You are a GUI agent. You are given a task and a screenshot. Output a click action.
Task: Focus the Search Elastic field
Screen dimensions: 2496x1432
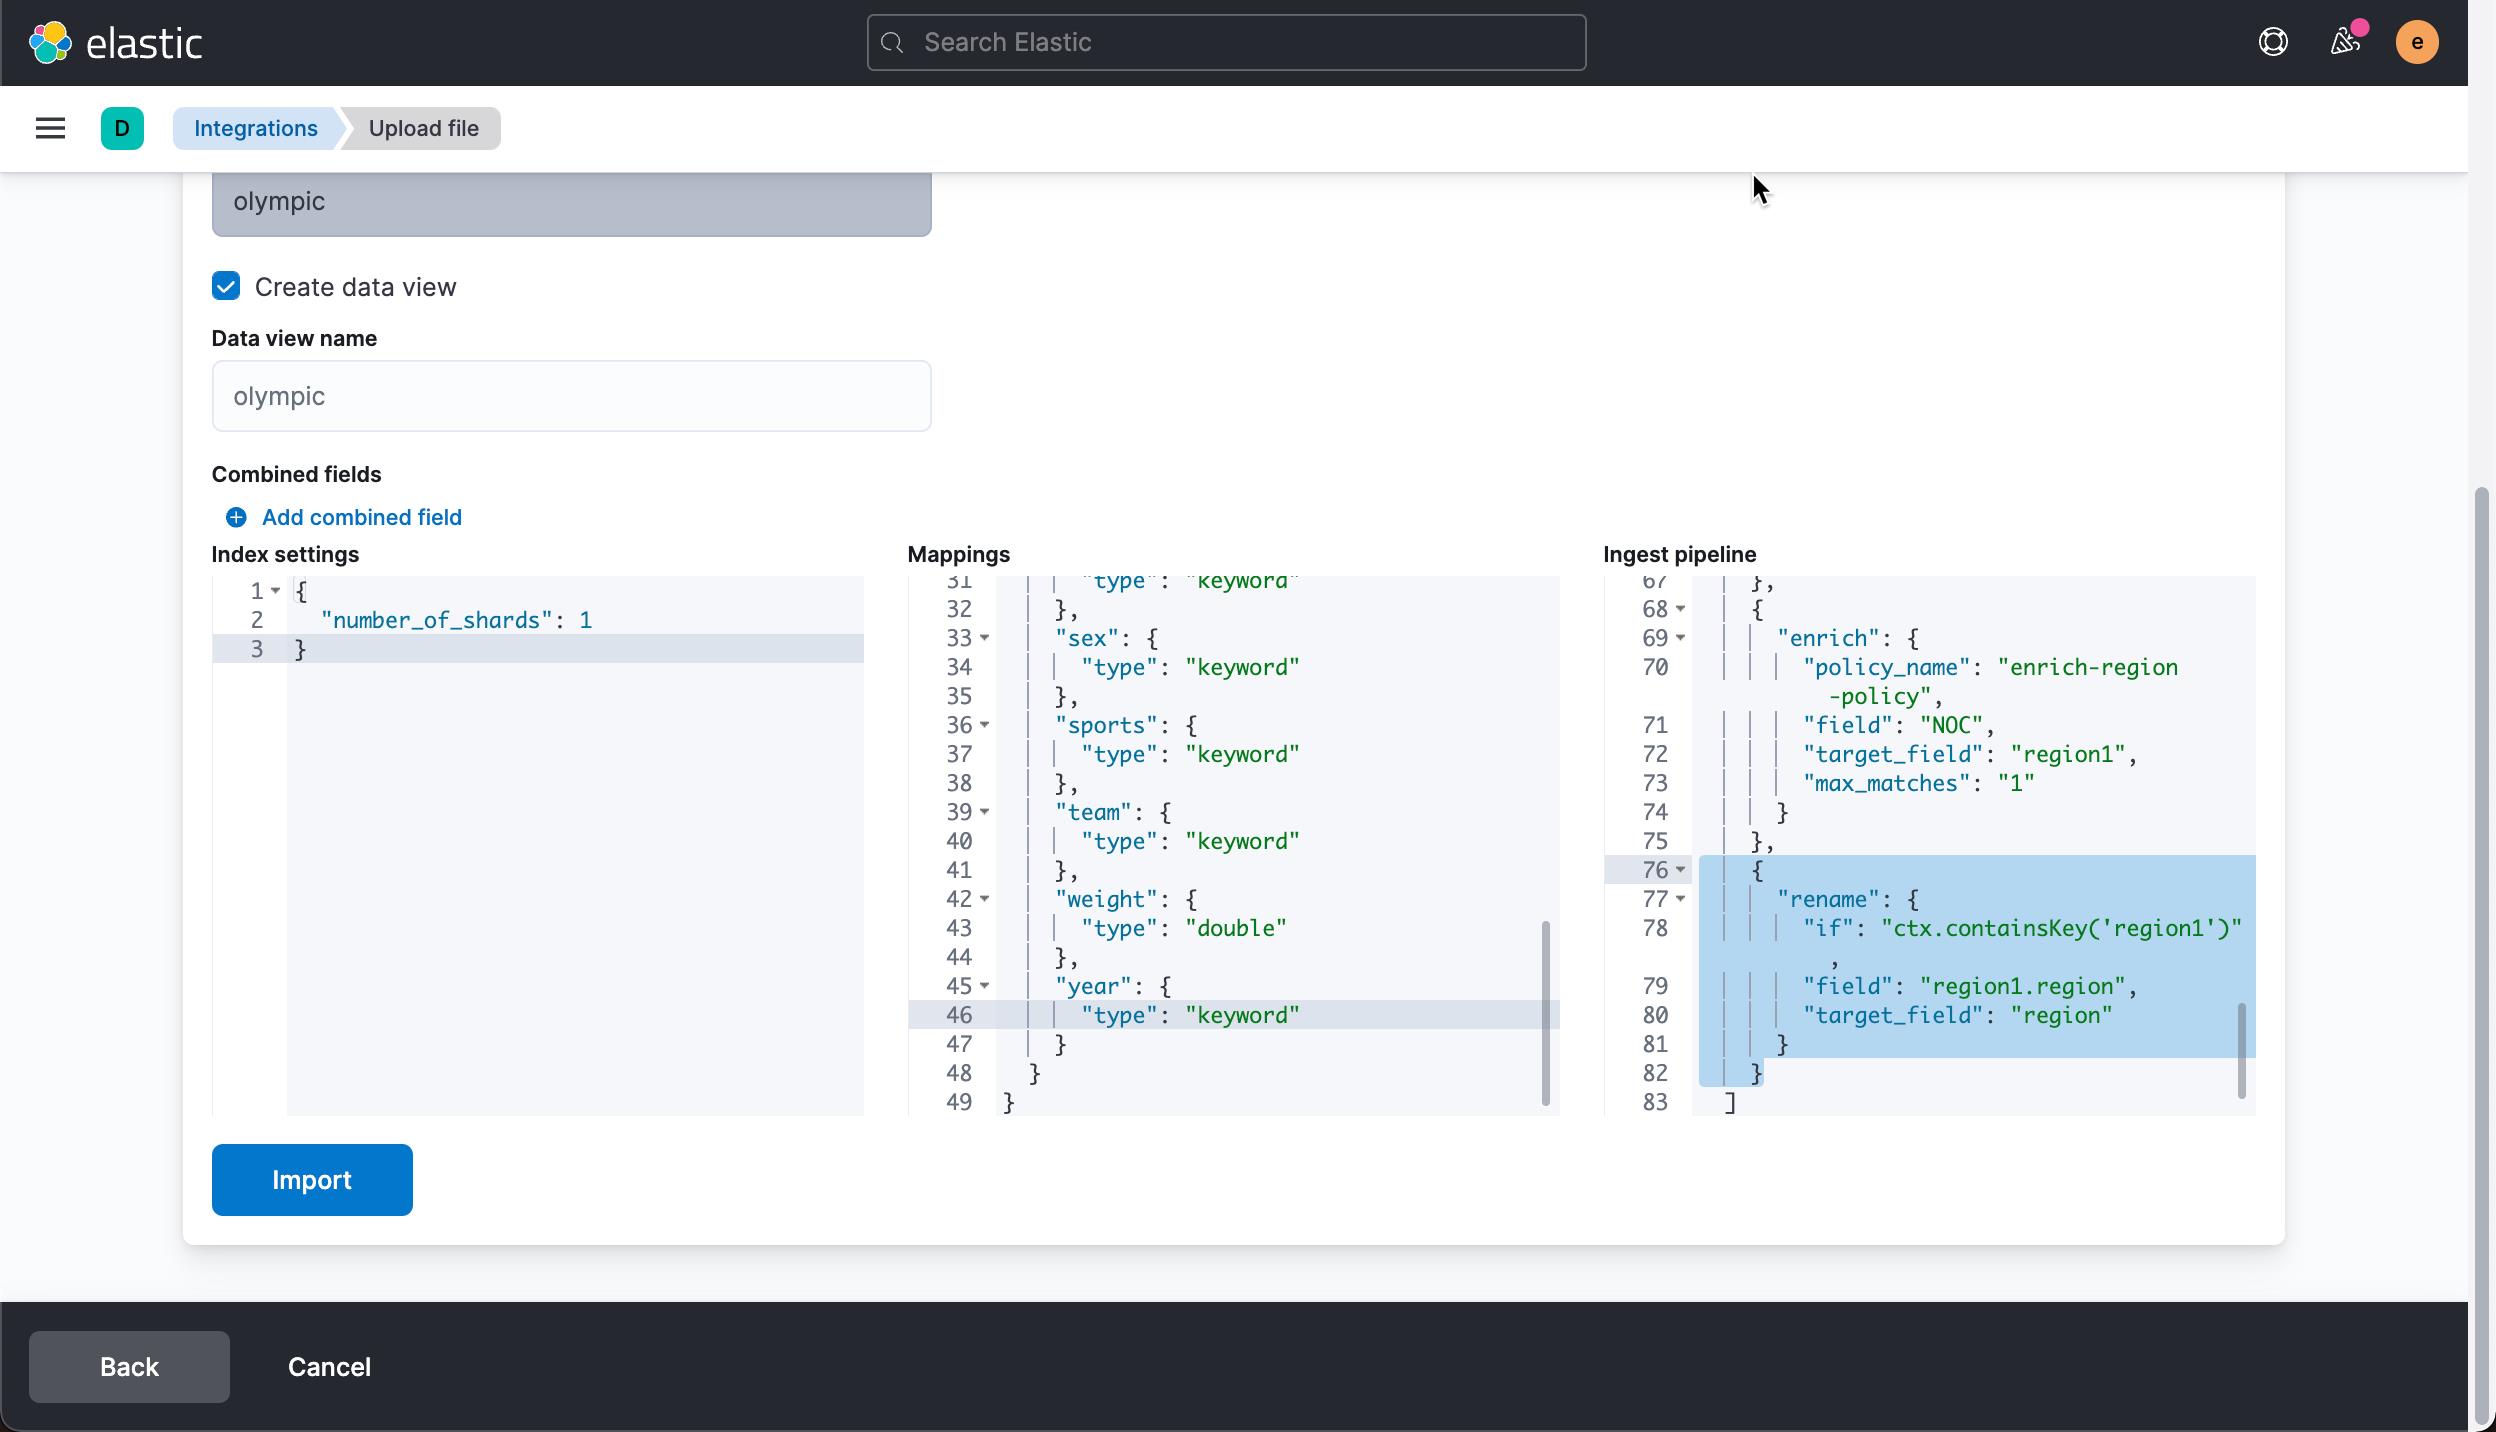[1226, 43]
